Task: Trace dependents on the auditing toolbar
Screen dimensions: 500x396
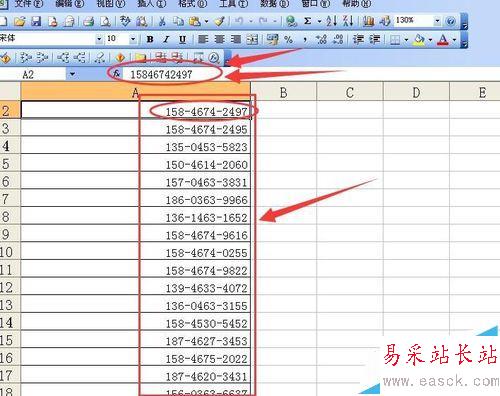Action: click(x=63, y=58)
